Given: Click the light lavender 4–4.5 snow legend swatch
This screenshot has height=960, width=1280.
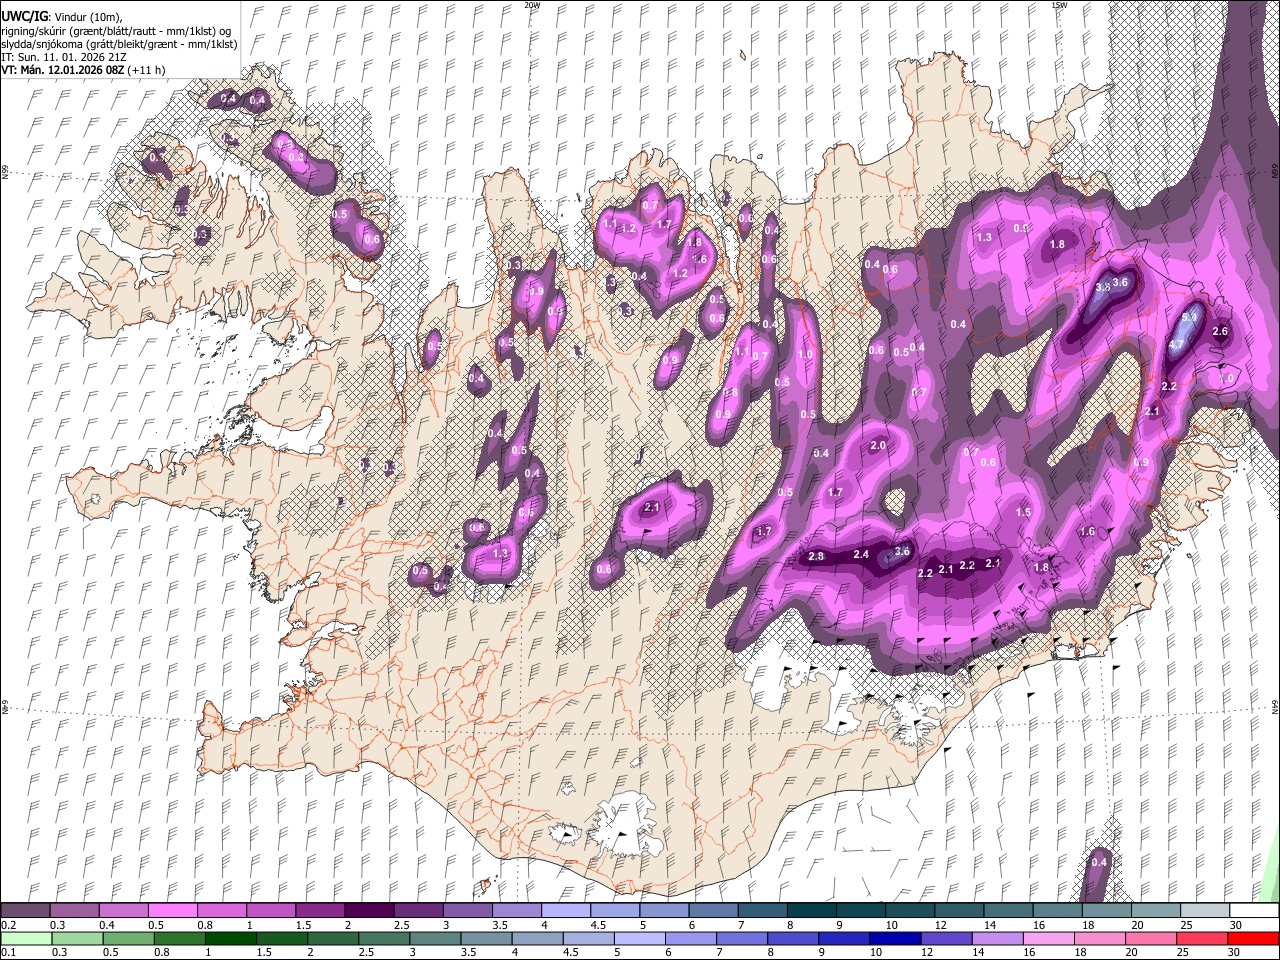Looking at the screenshot, I should pyautogui.click(x=564, y=911).
